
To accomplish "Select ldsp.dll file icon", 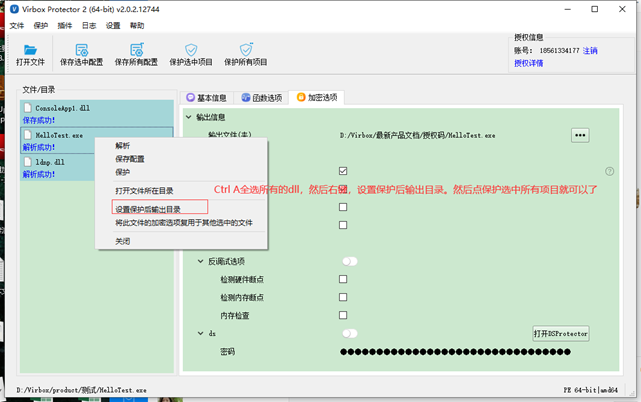I will coord(28,162).
